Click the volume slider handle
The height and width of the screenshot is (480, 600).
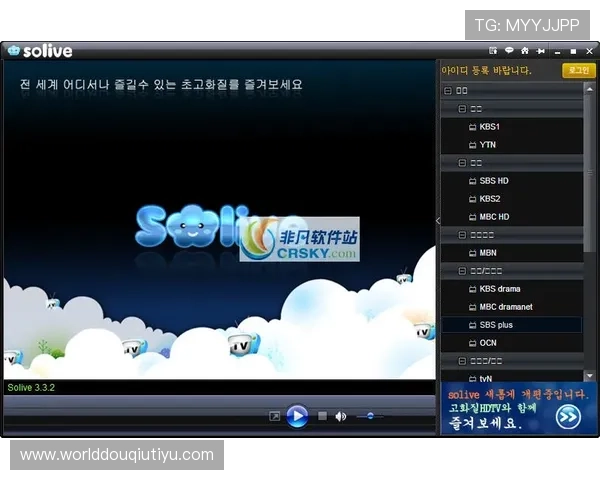tap(370, 416)
